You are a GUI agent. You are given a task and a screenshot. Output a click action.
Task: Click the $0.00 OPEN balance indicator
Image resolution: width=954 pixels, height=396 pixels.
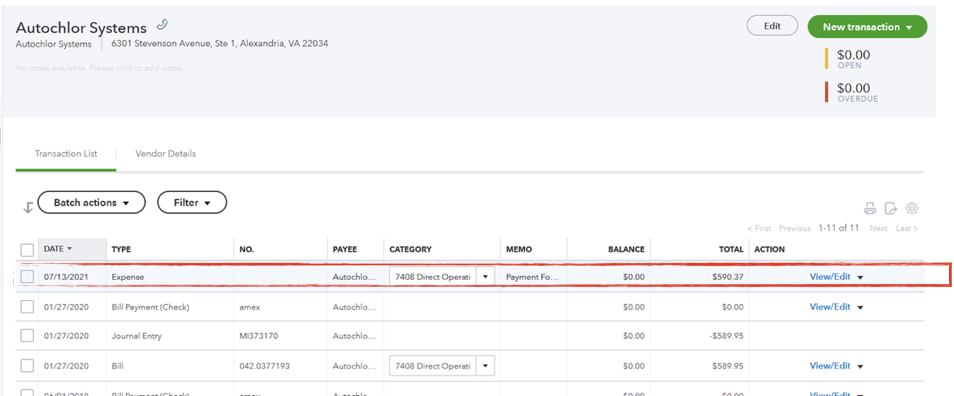pyautogui.click(x=854, y=59)
